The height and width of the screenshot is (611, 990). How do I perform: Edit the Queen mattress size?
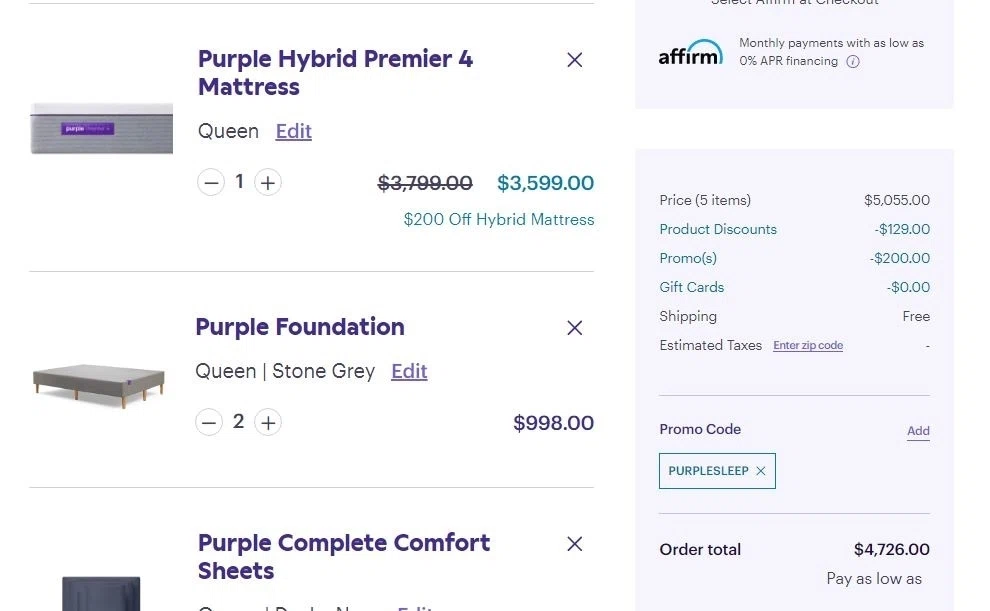[294, 131]
